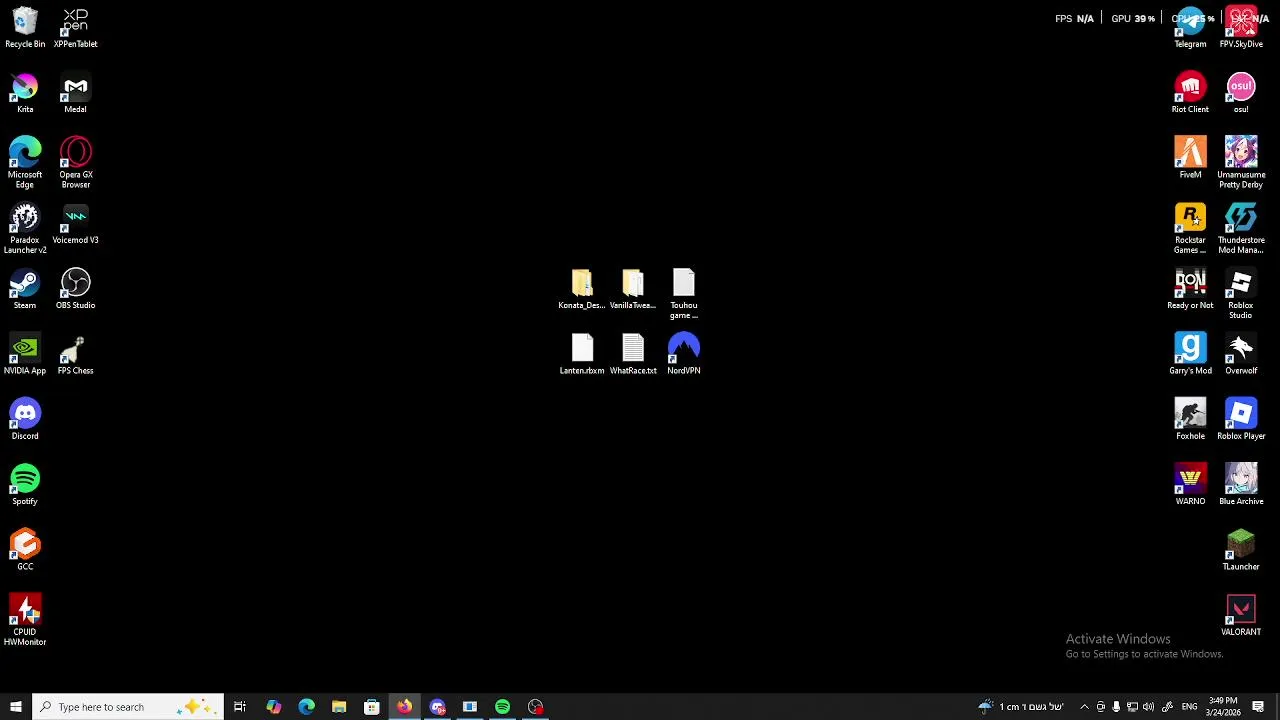Image resolution: width=1280 pixels, height=720 pixels.
Task: Click the Voicemod V3 shortcut
Action: click(x=75, y=224)
